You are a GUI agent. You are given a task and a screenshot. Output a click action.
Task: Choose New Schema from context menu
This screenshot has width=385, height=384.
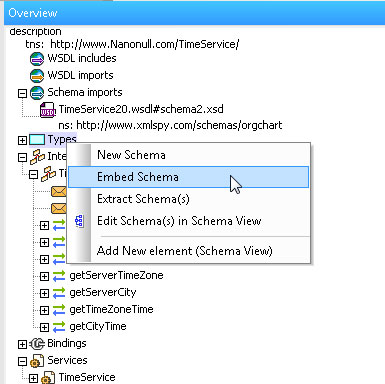[x=189, y=155]
